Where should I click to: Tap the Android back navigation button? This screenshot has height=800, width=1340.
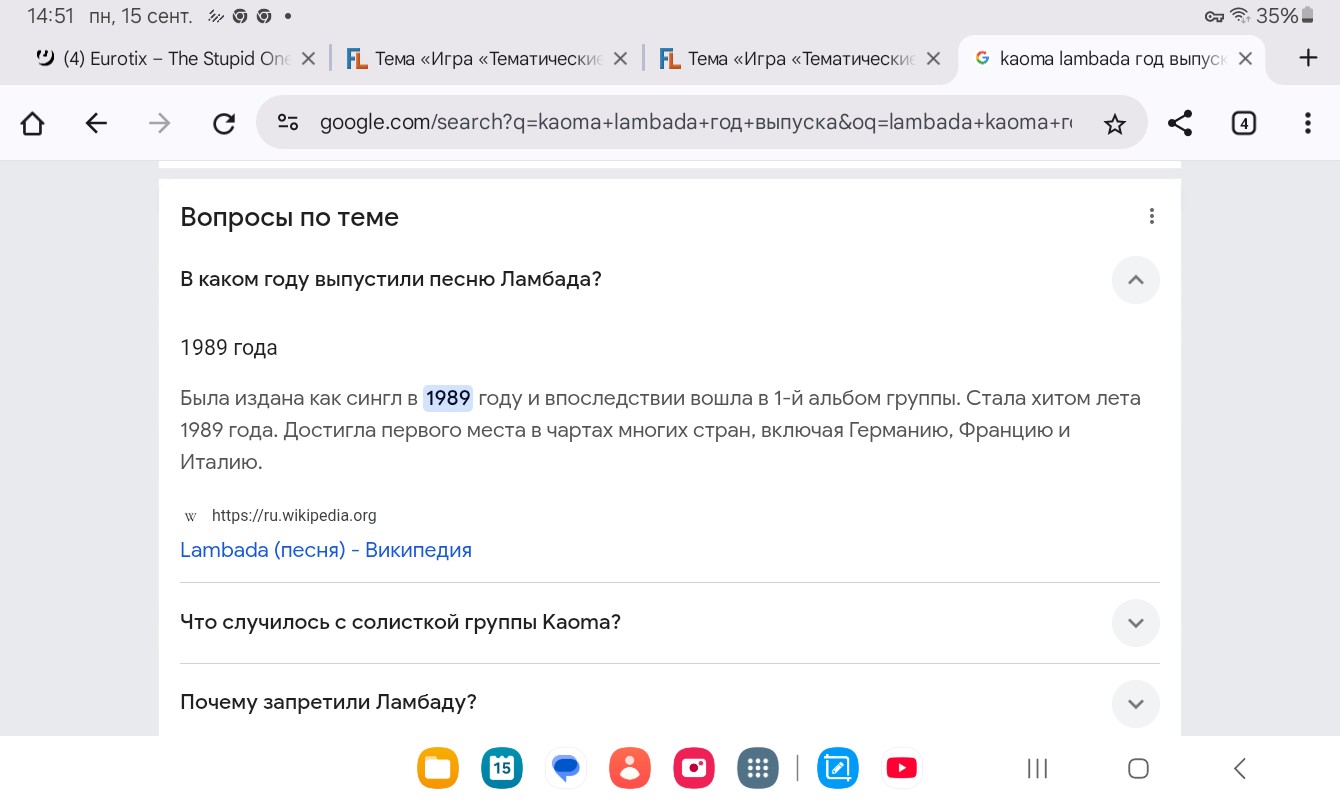[1239, 768]
